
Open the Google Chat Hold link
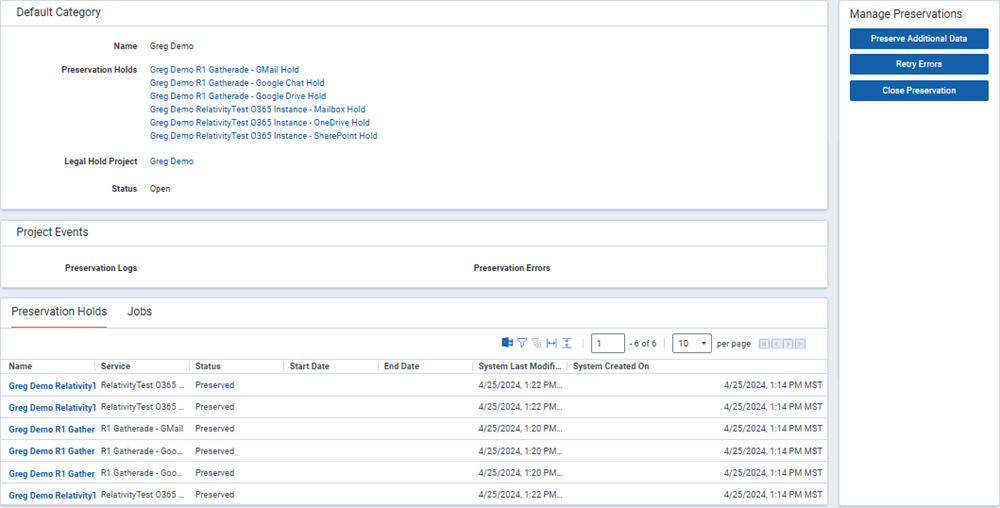tap(237, 83)
